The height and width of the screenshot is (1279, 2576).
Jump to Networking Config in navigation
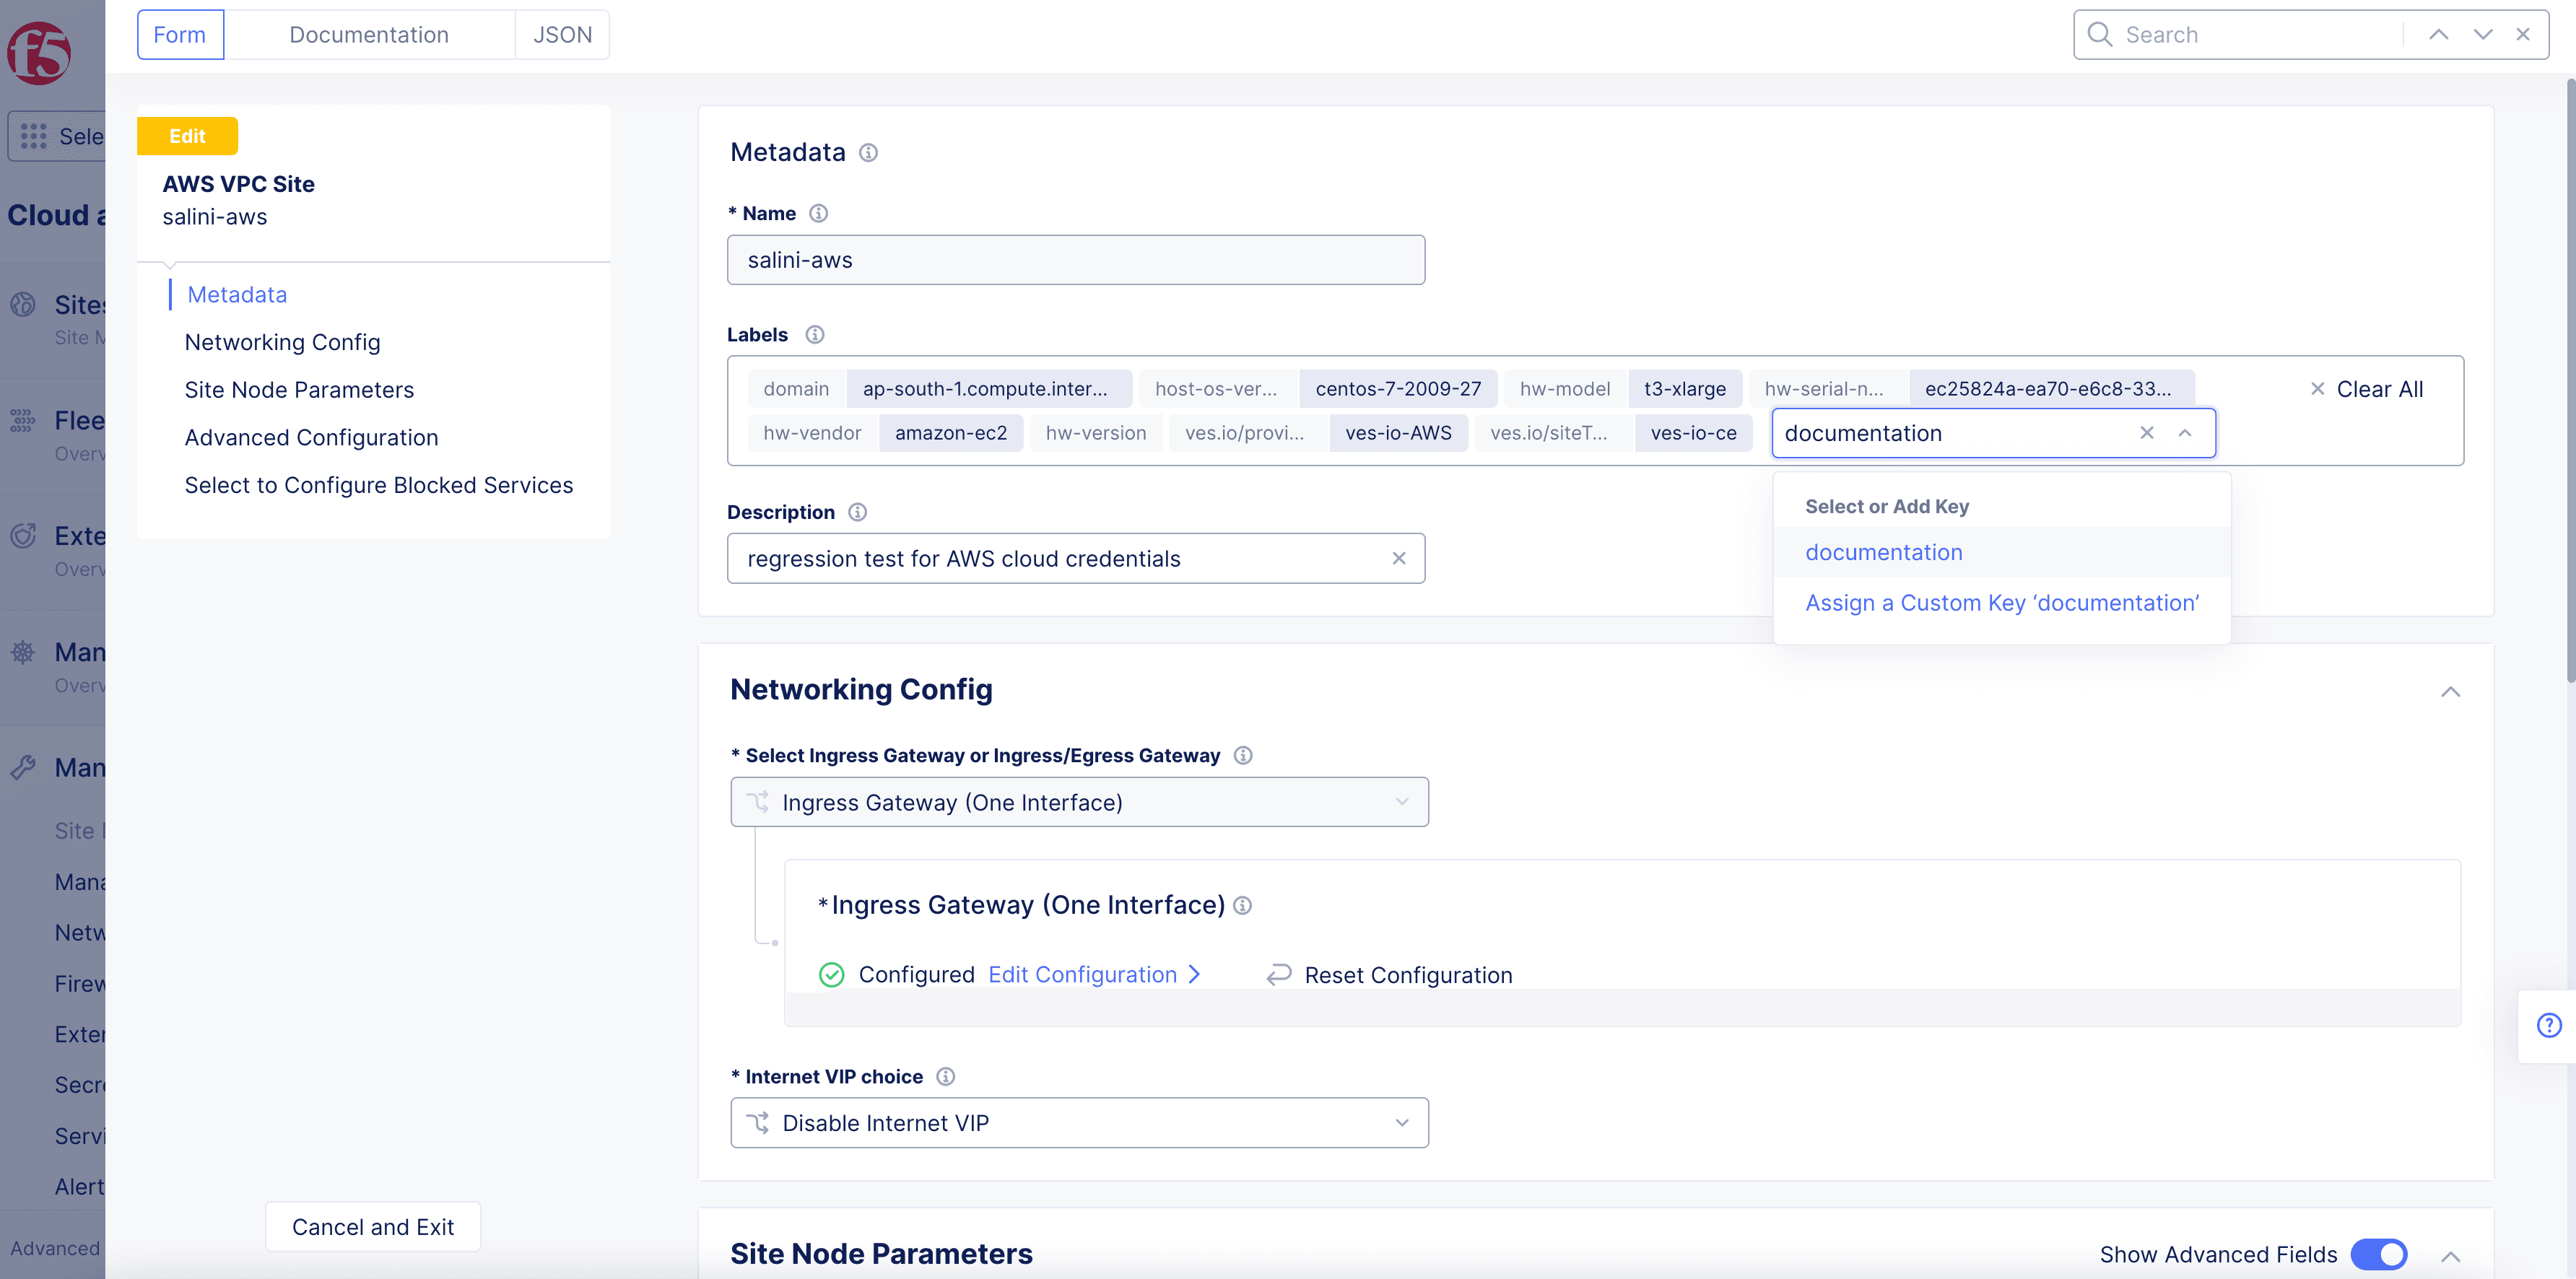tap(282, 343)
